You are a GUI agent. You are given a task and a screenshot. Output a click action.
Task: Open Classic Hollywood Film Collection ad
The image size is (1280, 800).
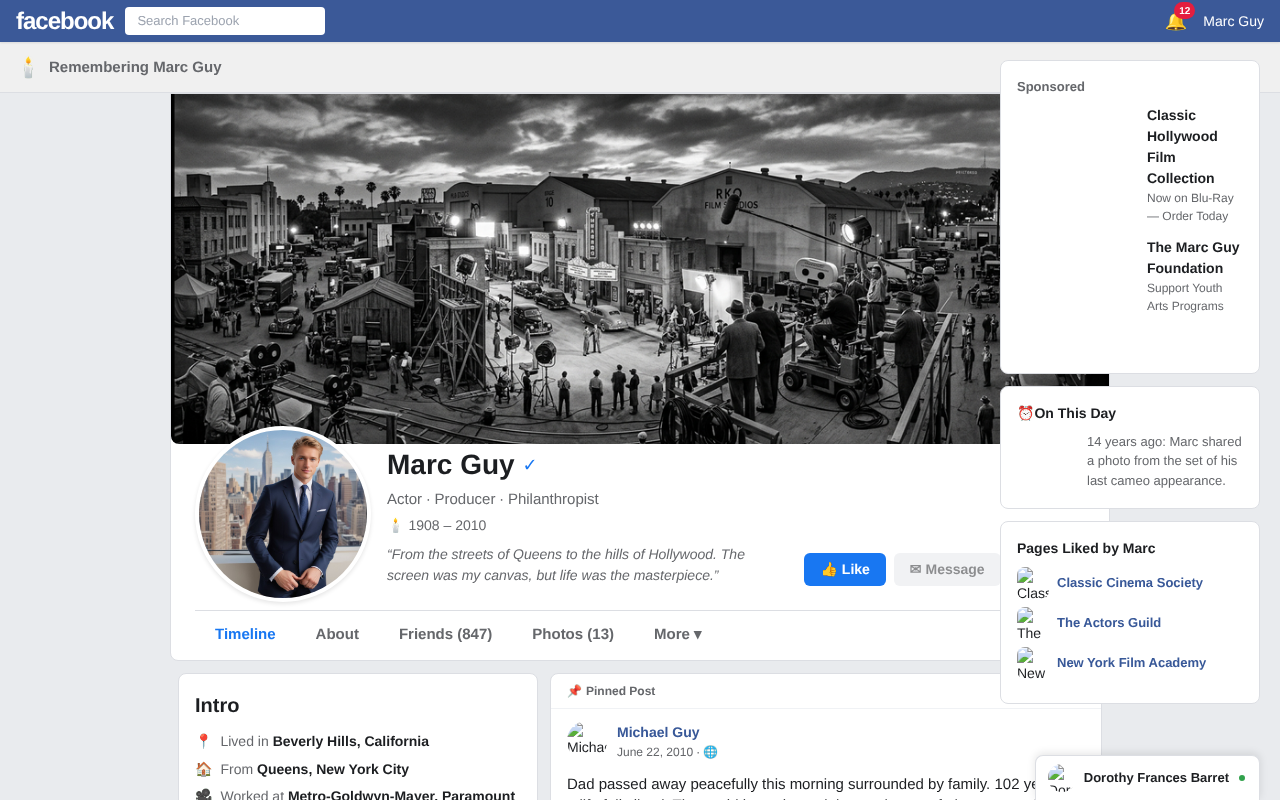point(1130,165)
